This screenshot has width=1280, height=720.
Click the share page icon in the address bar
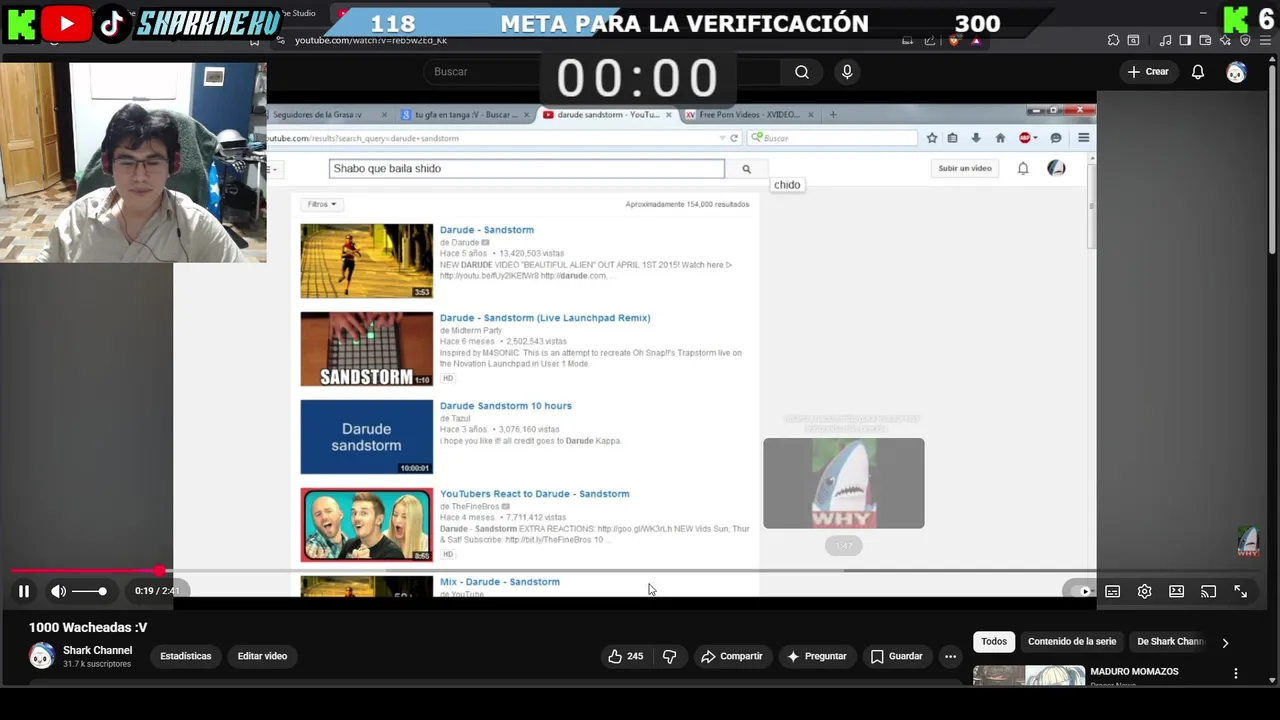tap(930, 41)
